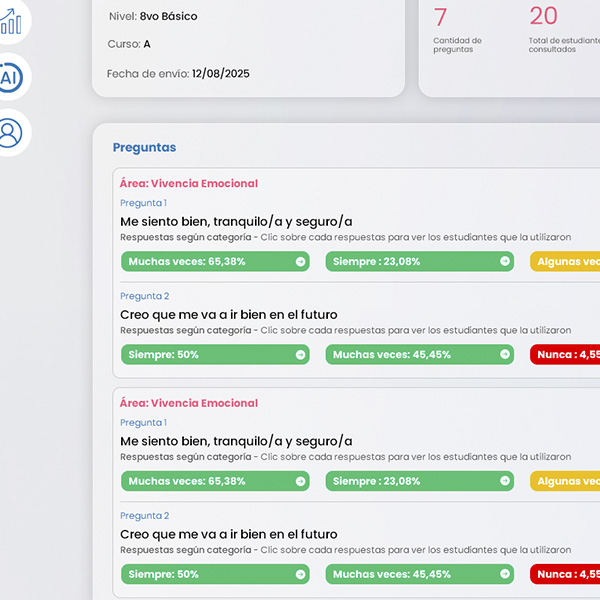Click arrow on second card's 'Muchas veces: 45,45%'
This screenshot has height=600, width=600.
(x=505, y=575)
